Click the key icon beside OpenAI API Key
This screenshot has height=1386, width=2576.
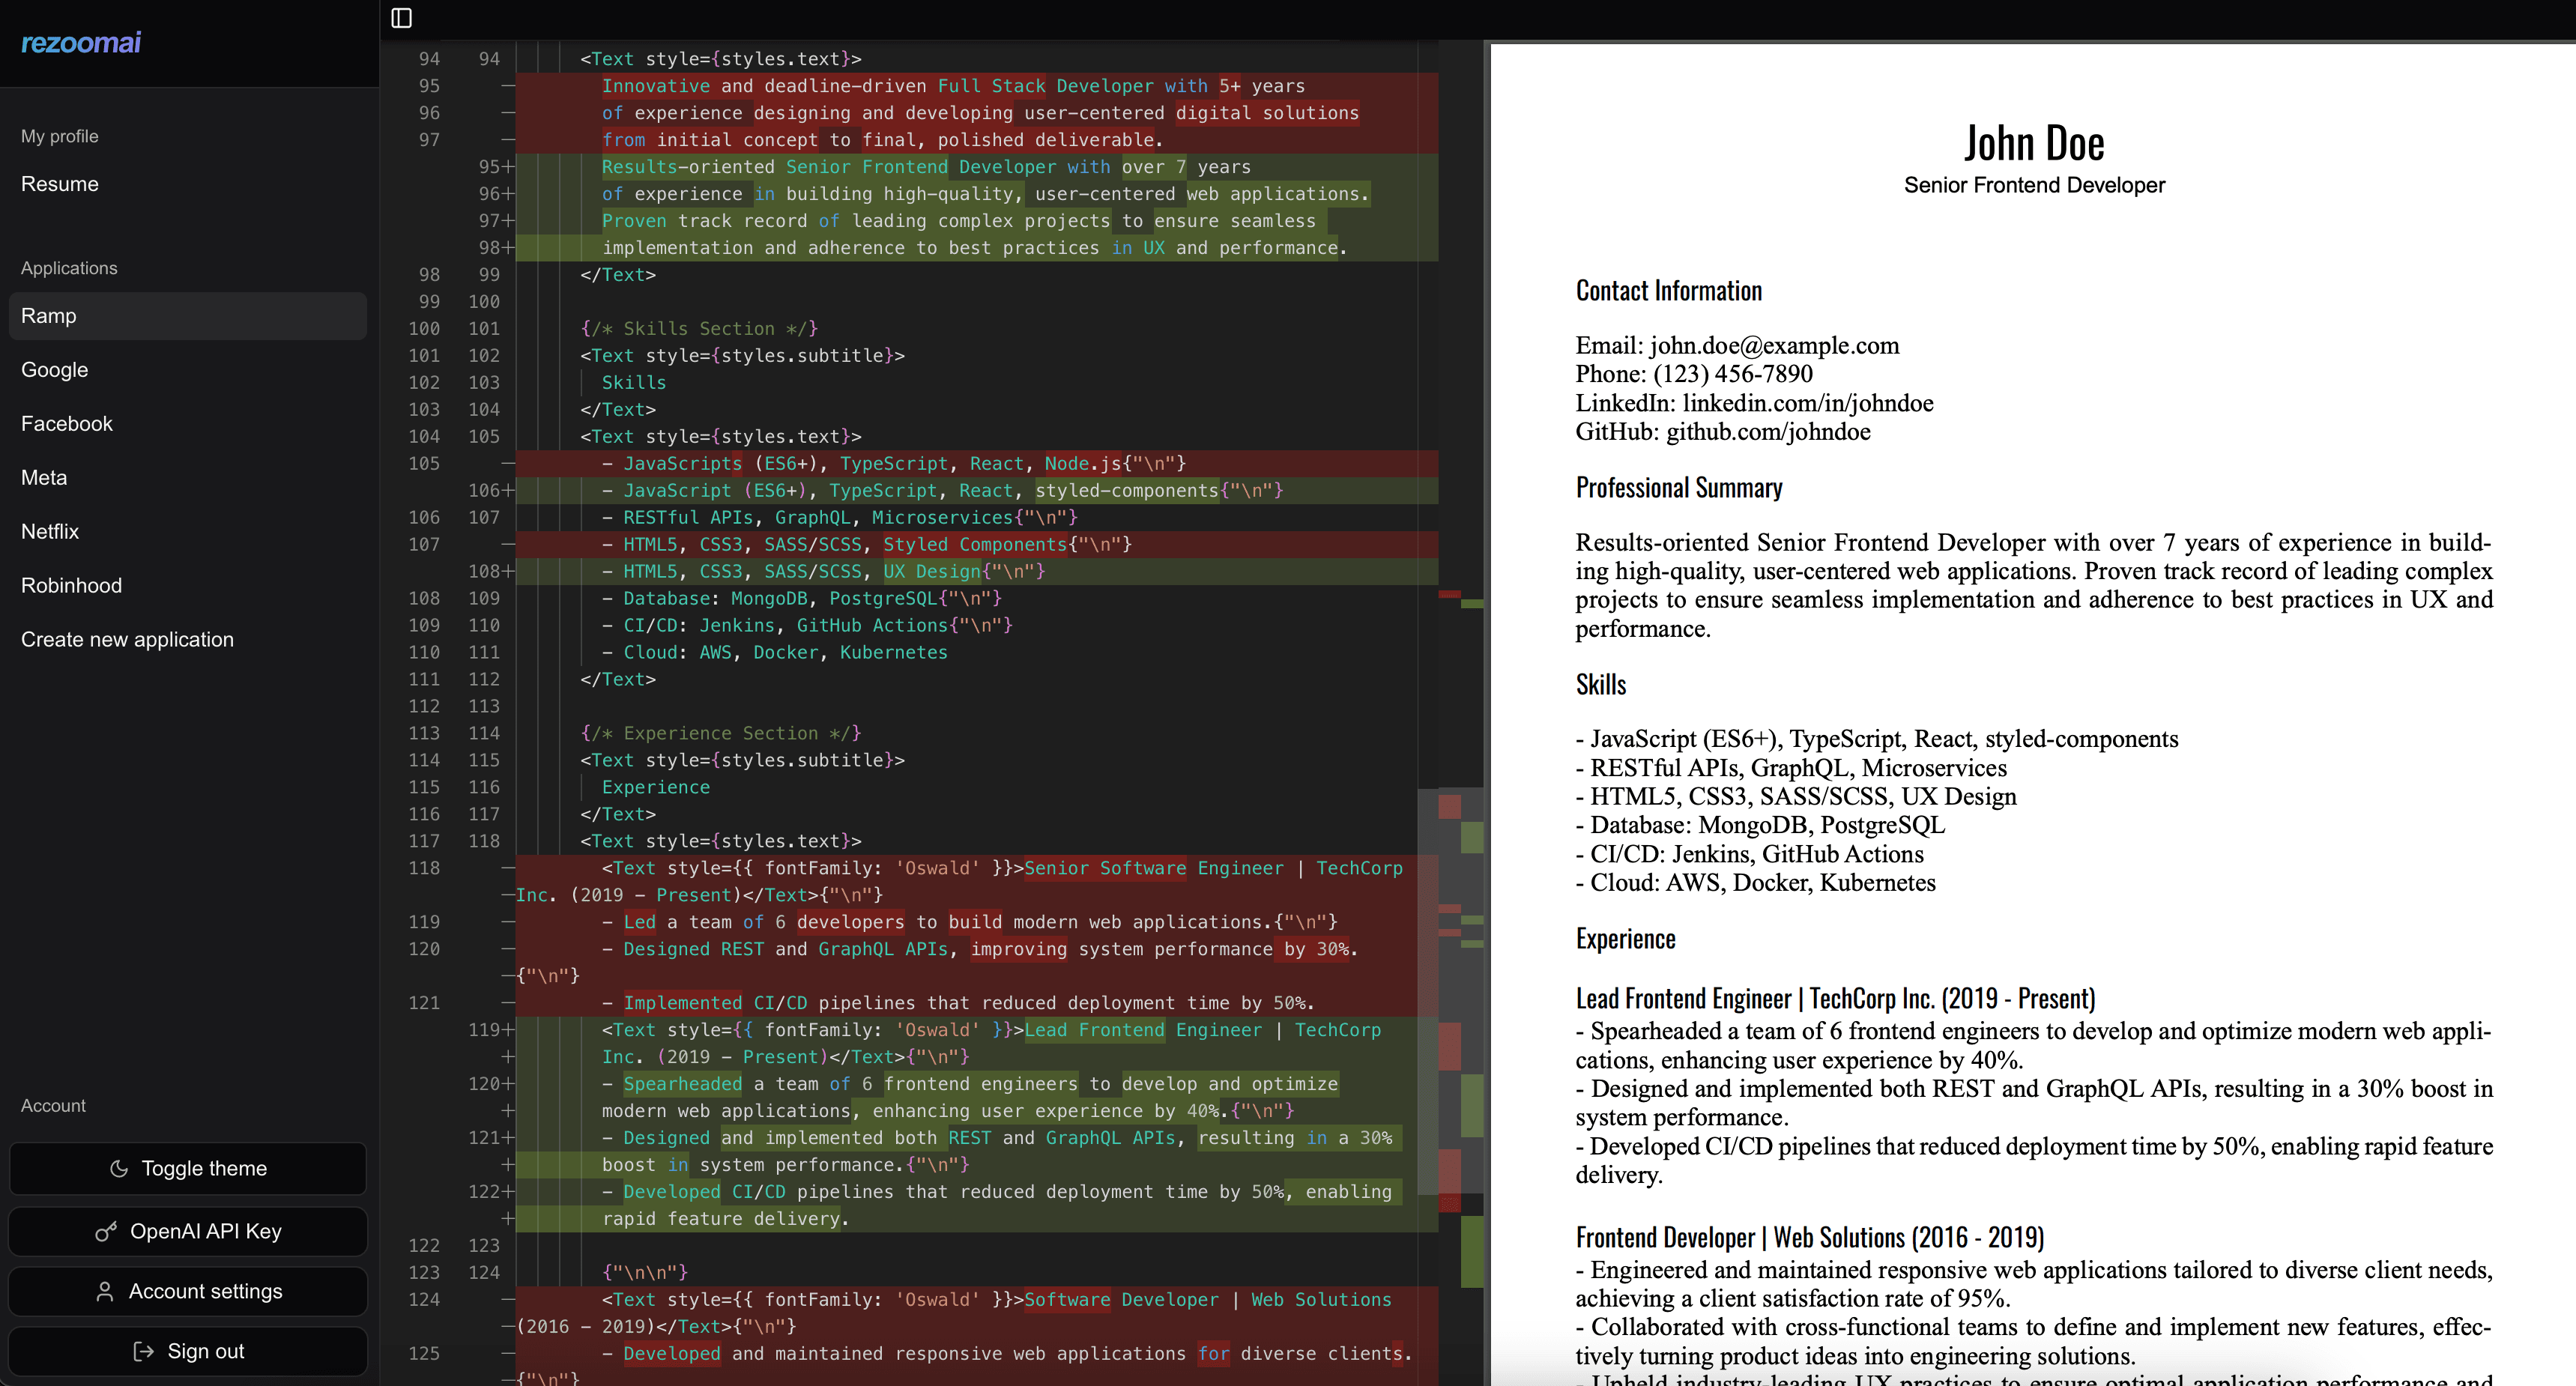[x=106, y=1231]
